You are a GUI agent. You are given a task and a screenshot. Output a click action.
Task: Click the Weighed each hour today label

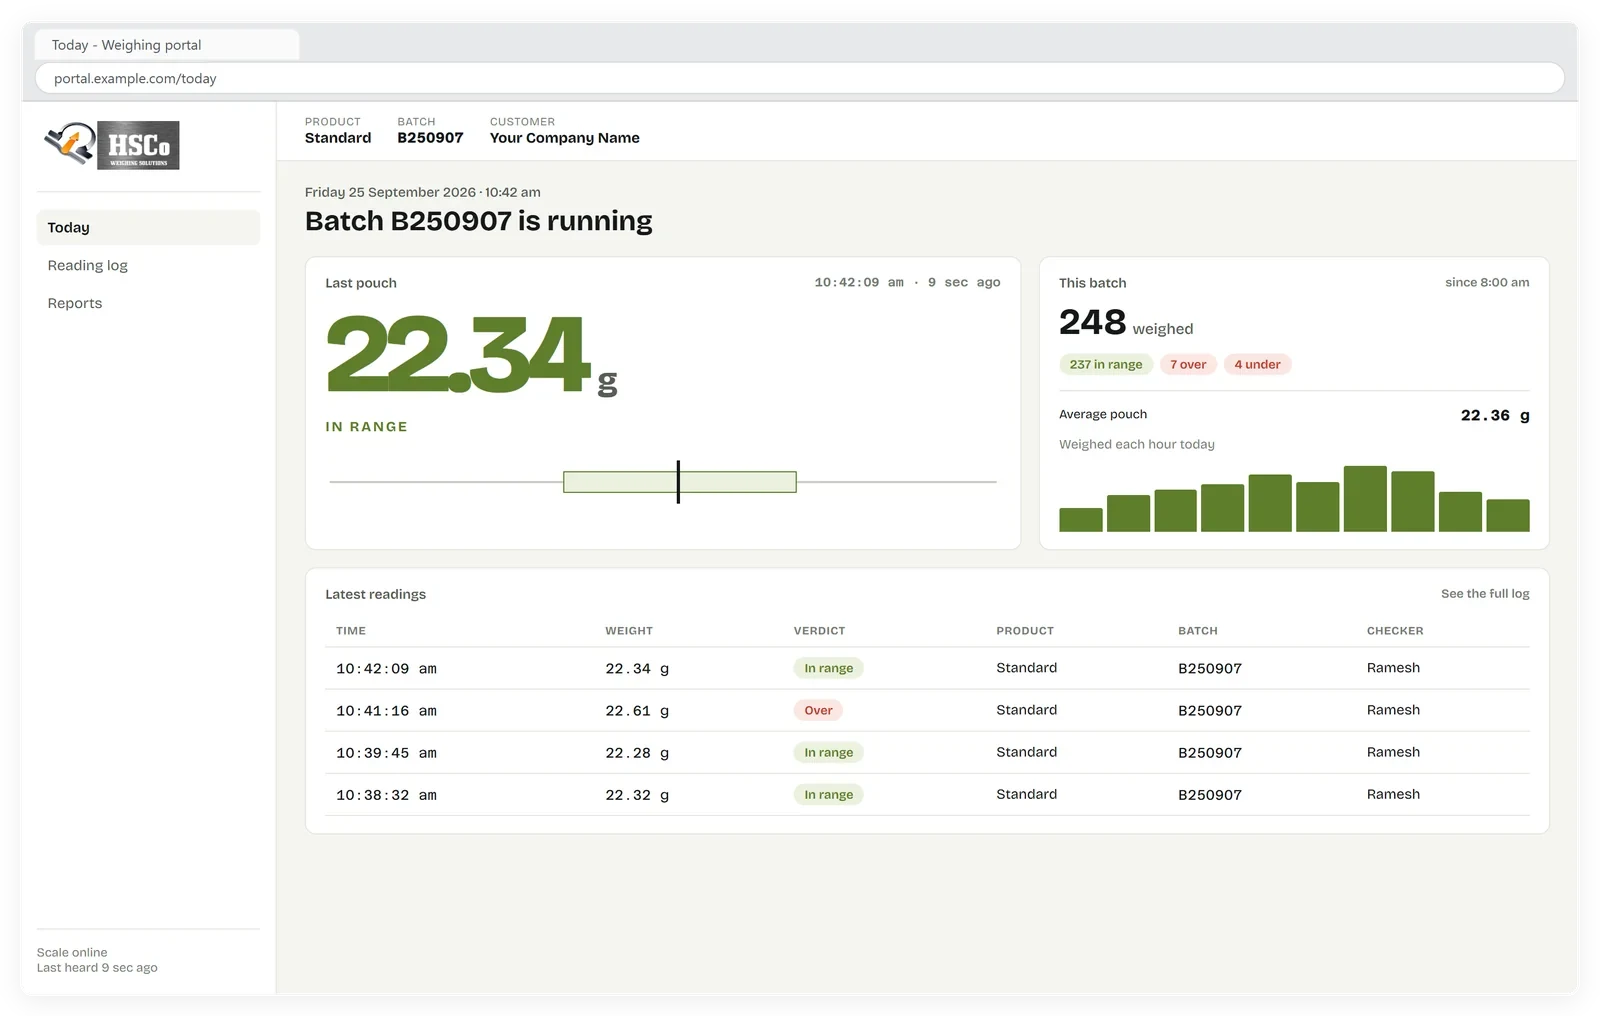pyautogui.click(x=1137, y=444)
